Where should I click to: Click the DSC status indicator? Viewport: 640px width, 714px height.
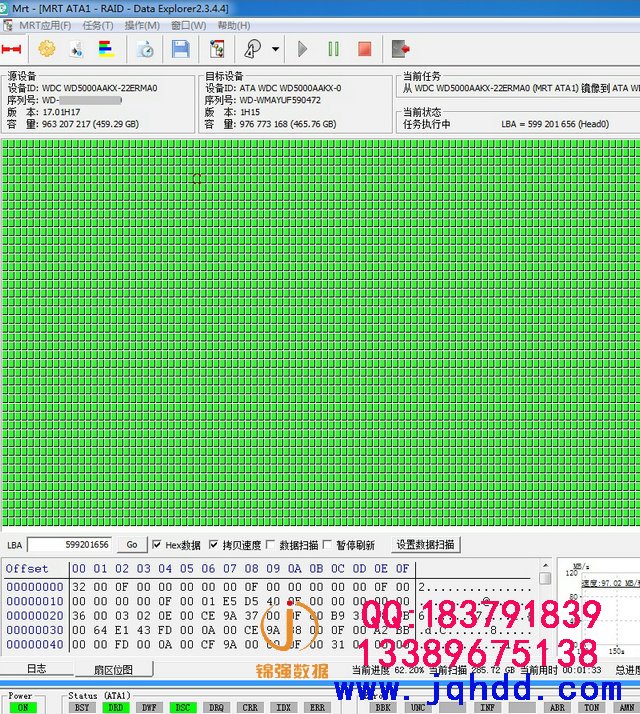pyautogui.click(x=183, y=708)
